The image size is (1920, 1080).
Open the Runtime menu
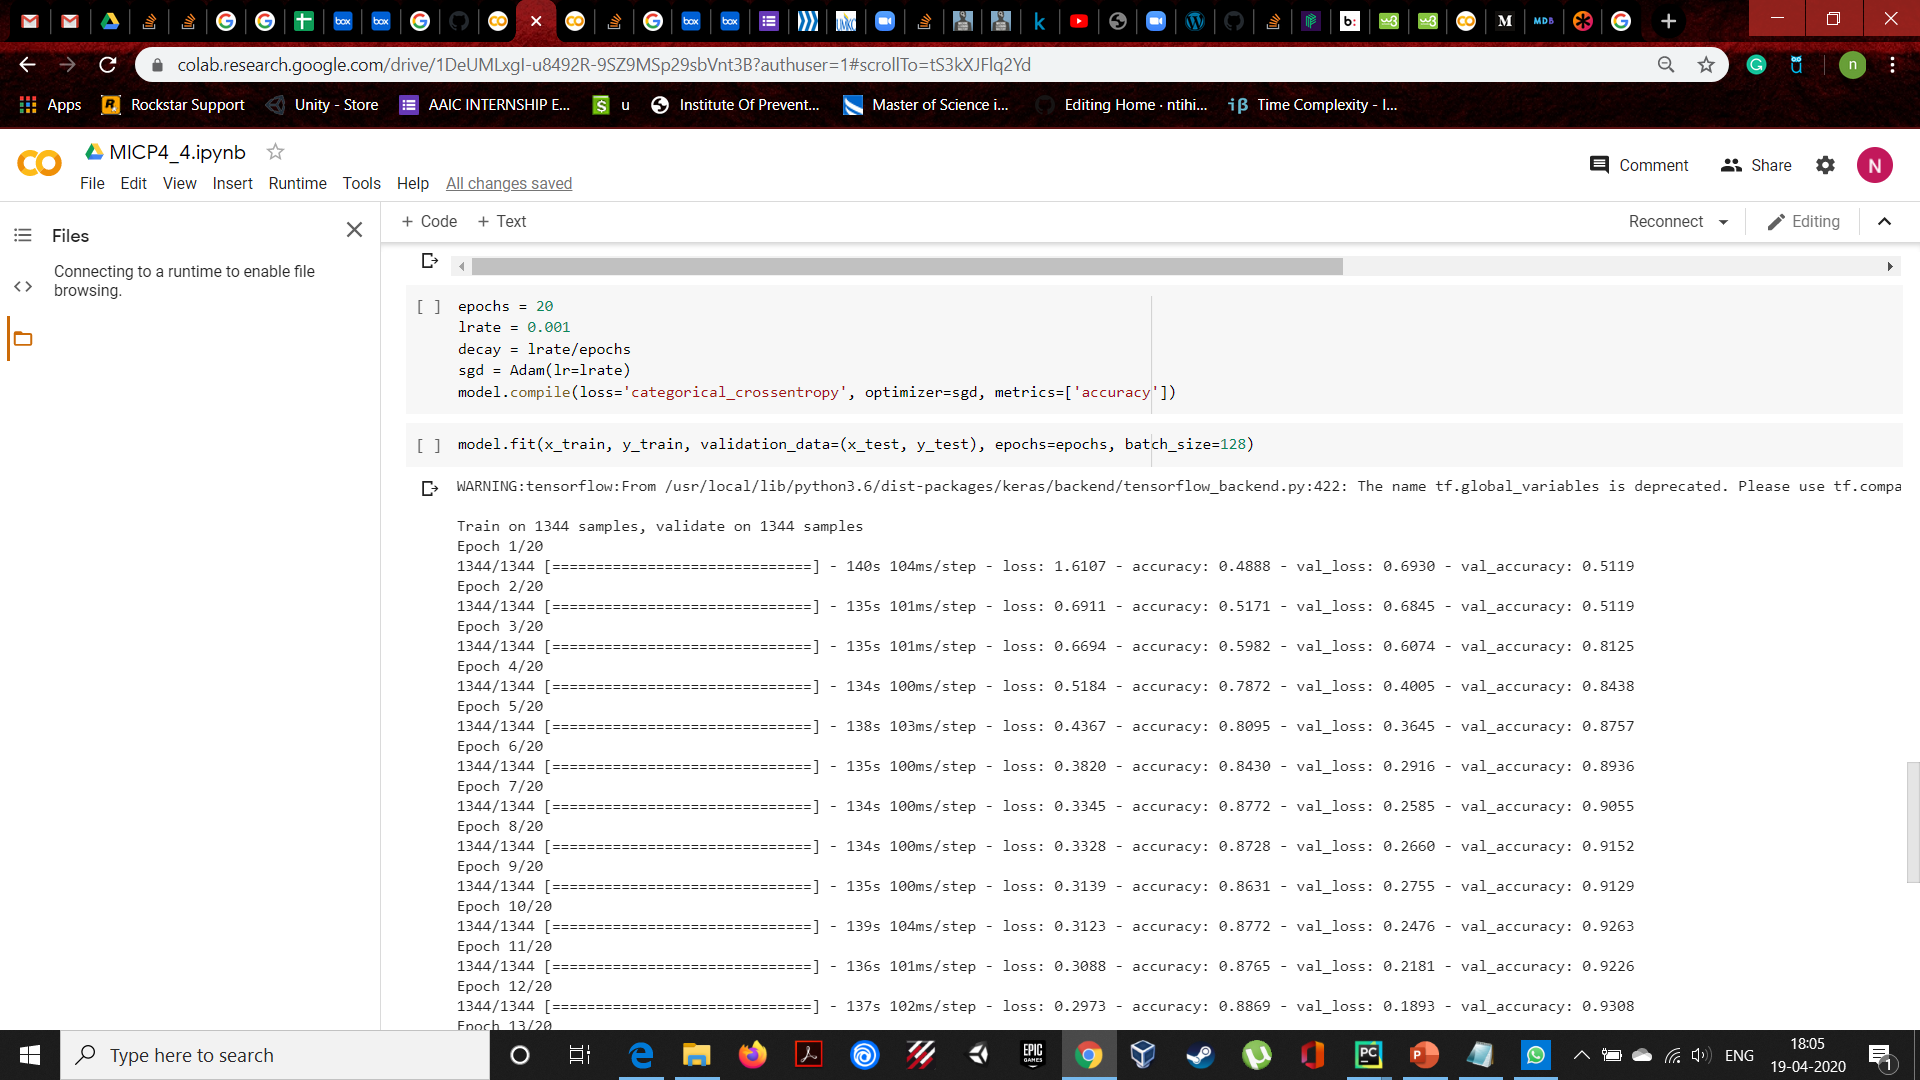coord(297,183)
